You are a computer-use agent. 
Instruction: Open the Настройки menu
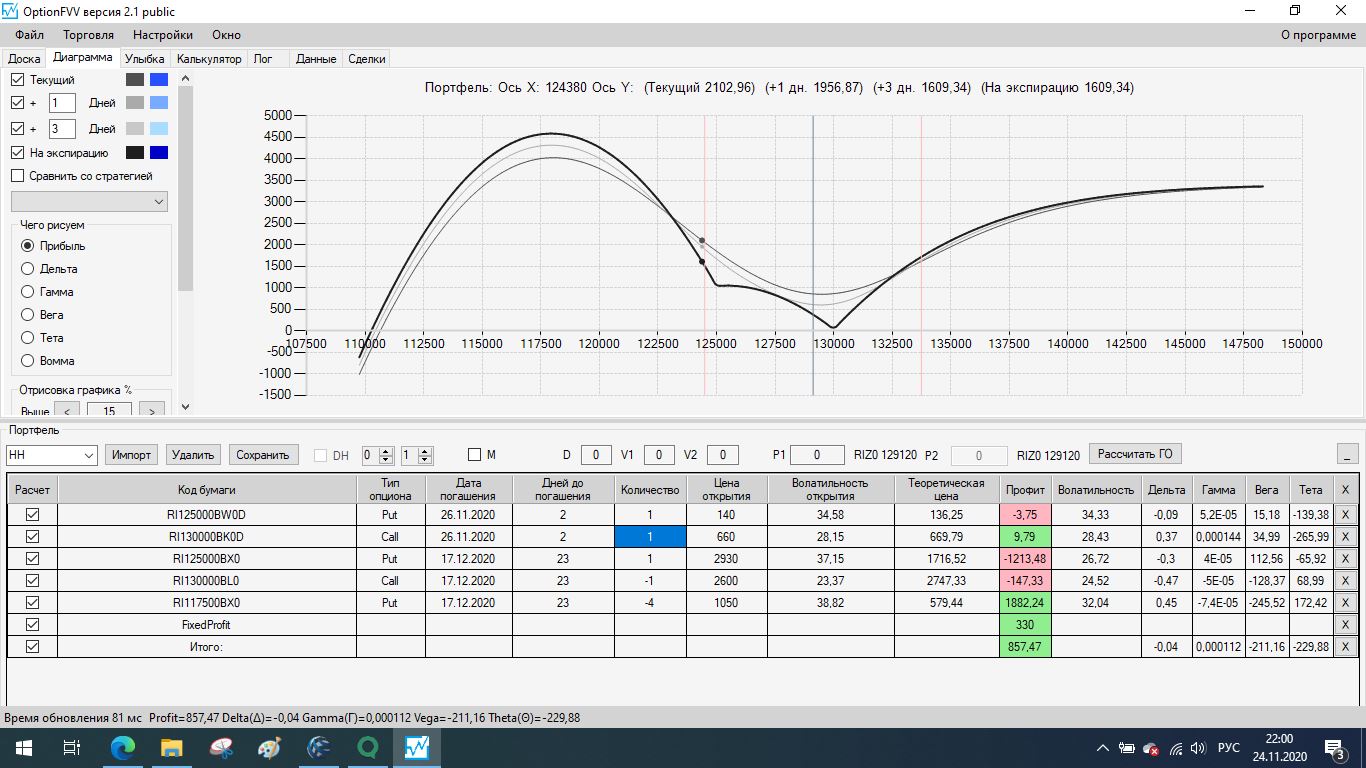tap(163, 35)
